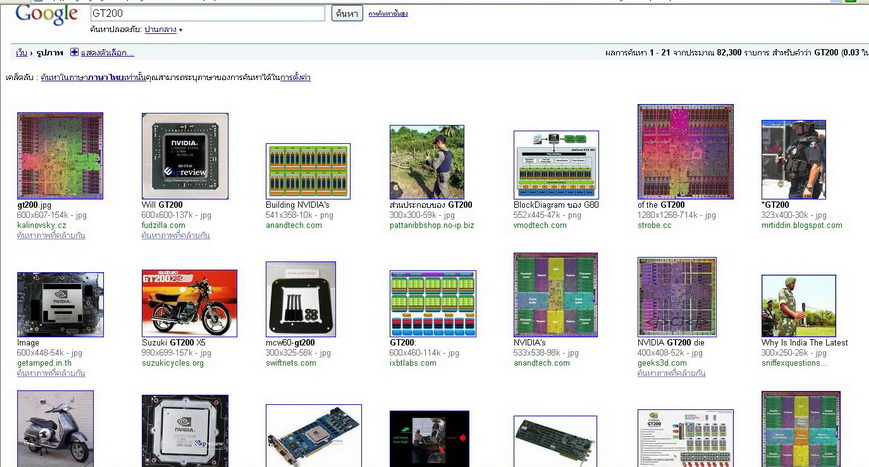Open the NVIDIA's anandtech die layout thumbnail

555,295
